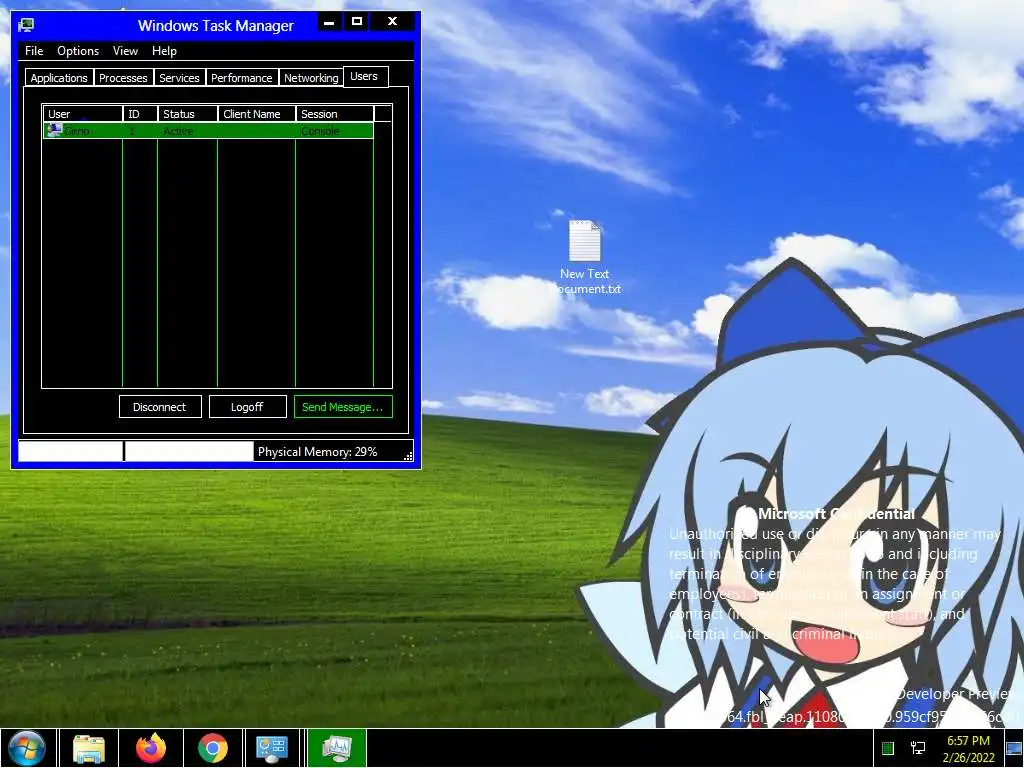
Task: Minimize the Task Manager window
Action: [329, 22]
